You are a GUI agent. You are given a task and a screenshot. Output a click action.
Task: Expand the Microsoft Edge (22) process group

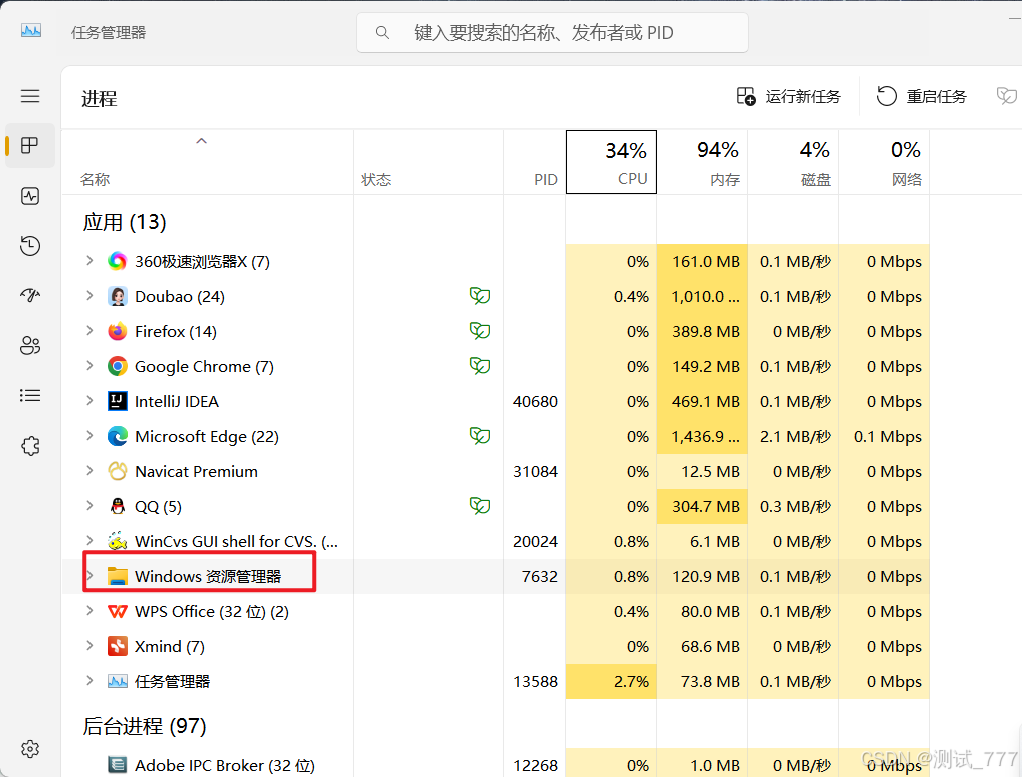point(90,435)
